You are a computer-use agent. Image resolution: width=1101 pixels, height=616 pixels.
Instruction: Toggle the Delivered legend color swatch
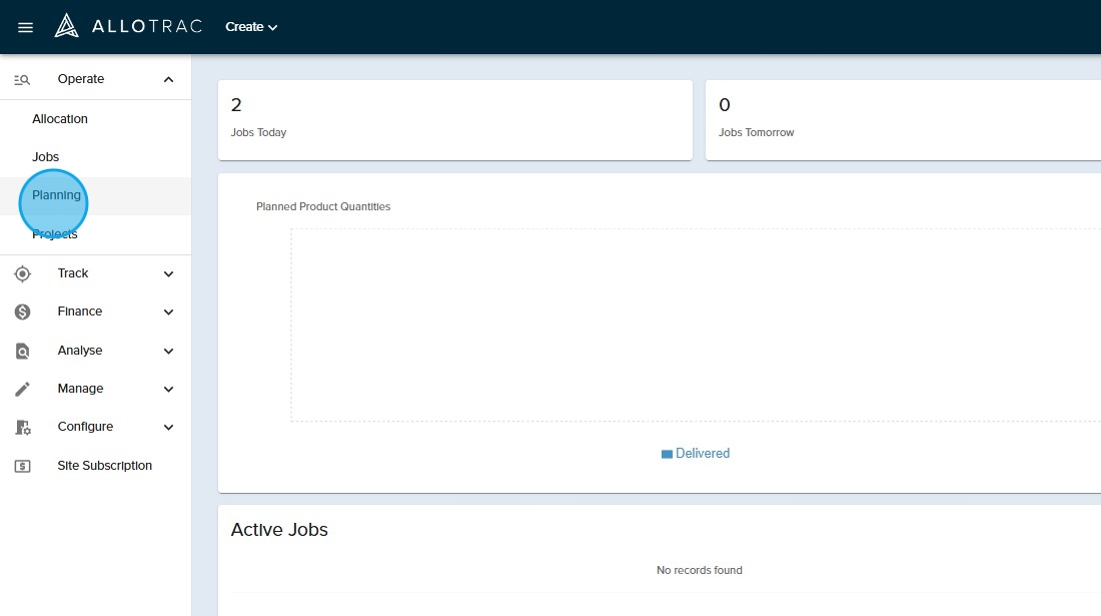[x=667, y=454]
